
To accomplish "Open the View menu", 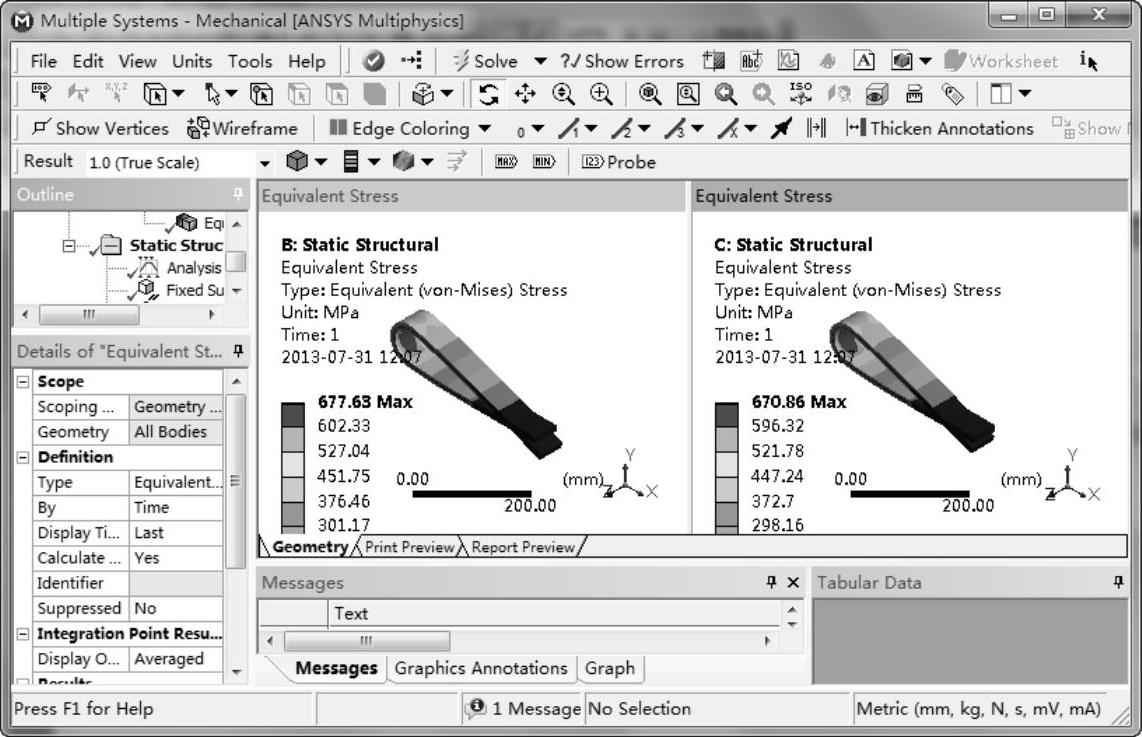I will [138, 61].
